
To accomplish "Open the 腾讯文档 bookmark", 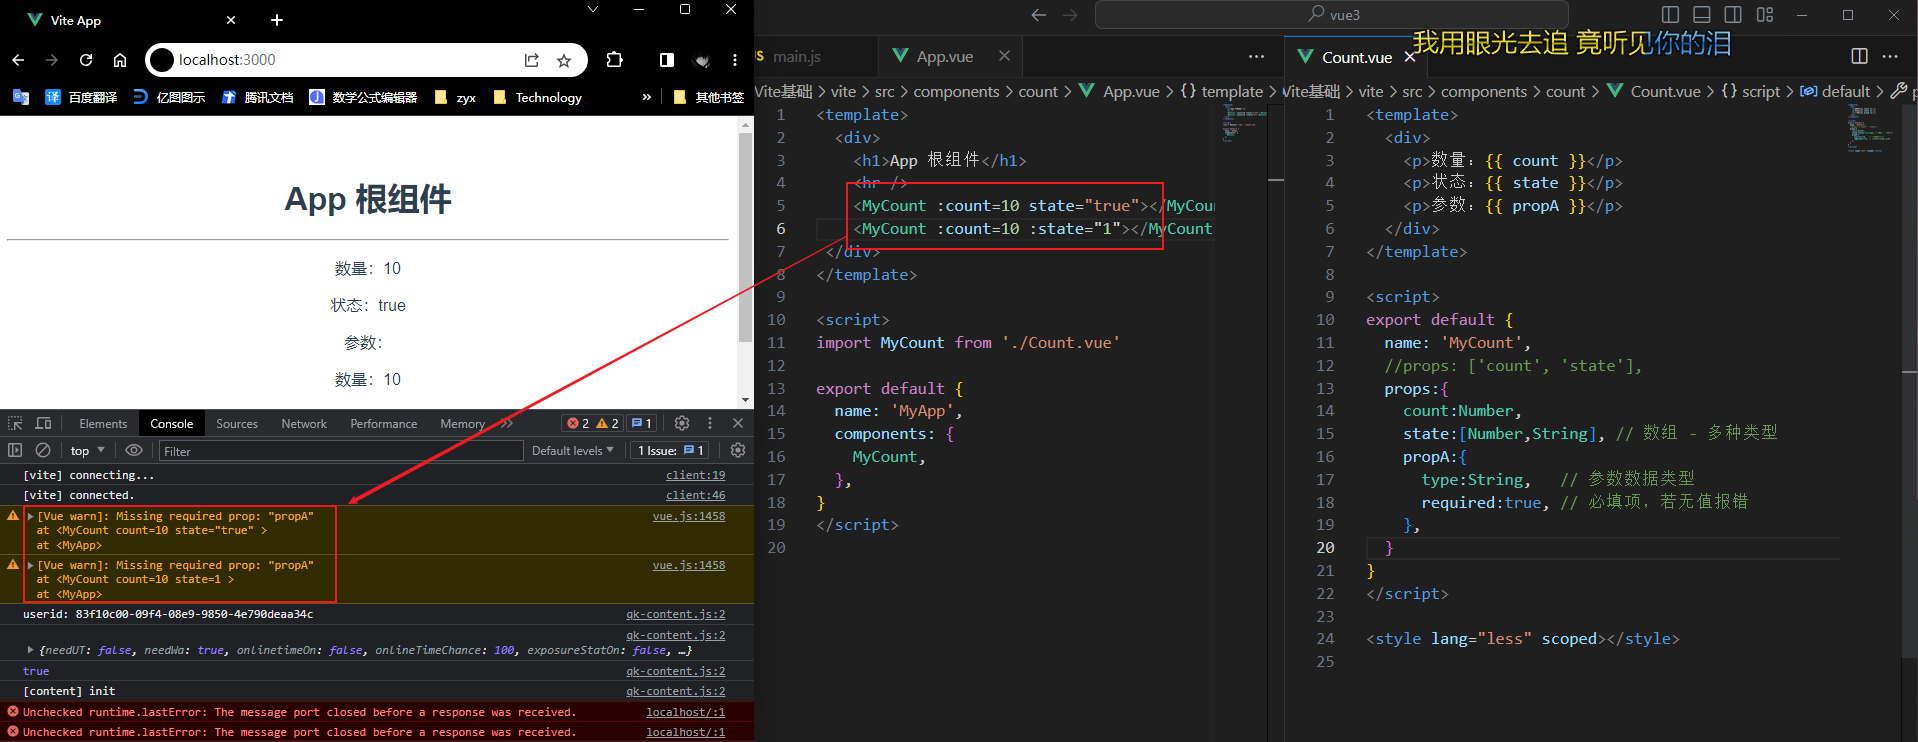I will coord(257,97).
